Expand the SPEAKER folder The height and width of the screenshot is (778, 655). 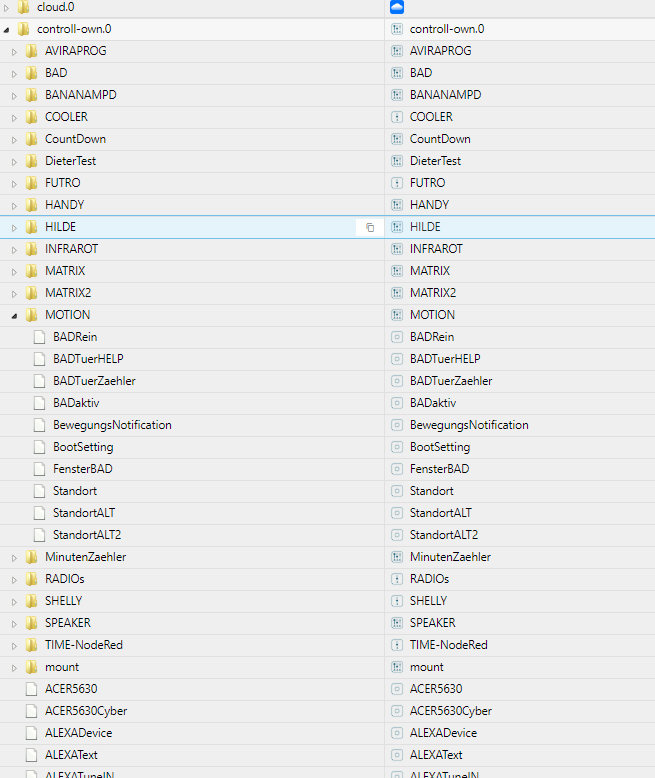[x=14, y=623]
